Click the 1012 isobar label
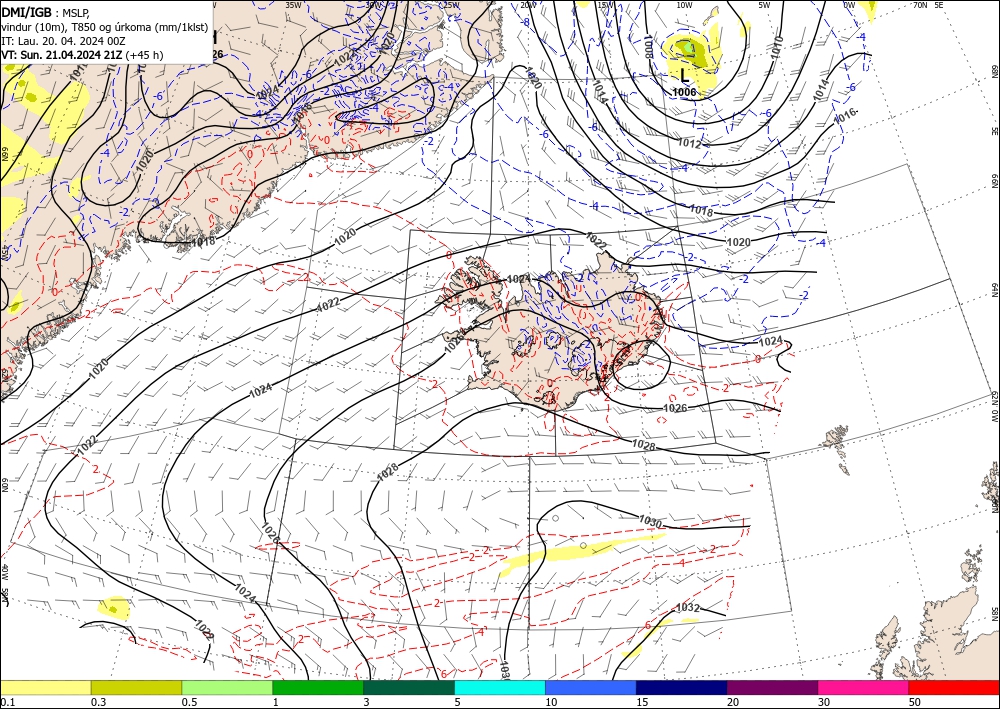This screenshot has height=709, width=1000. pos(689,144)
